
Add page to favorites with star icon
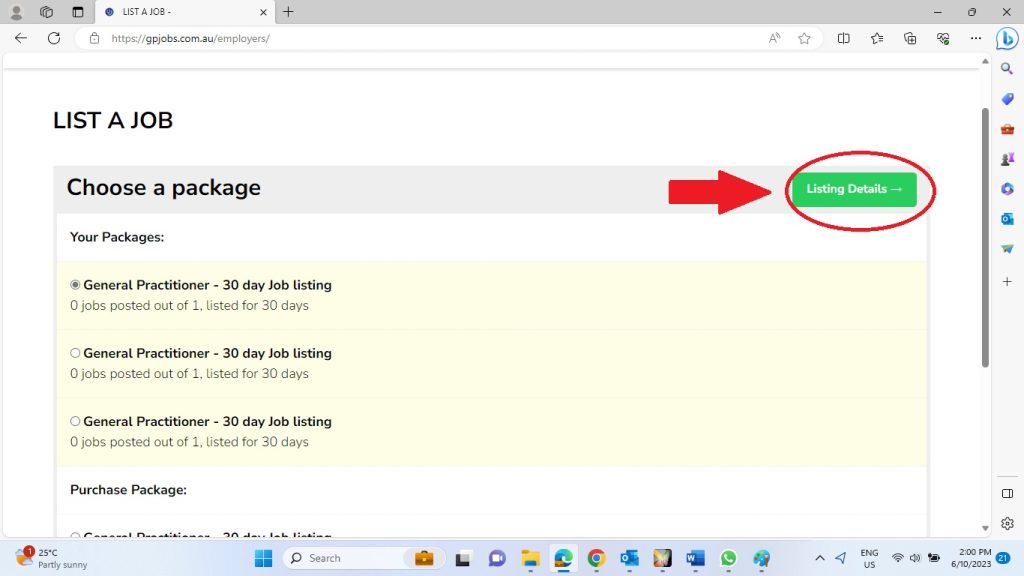[x=804, y=38]
